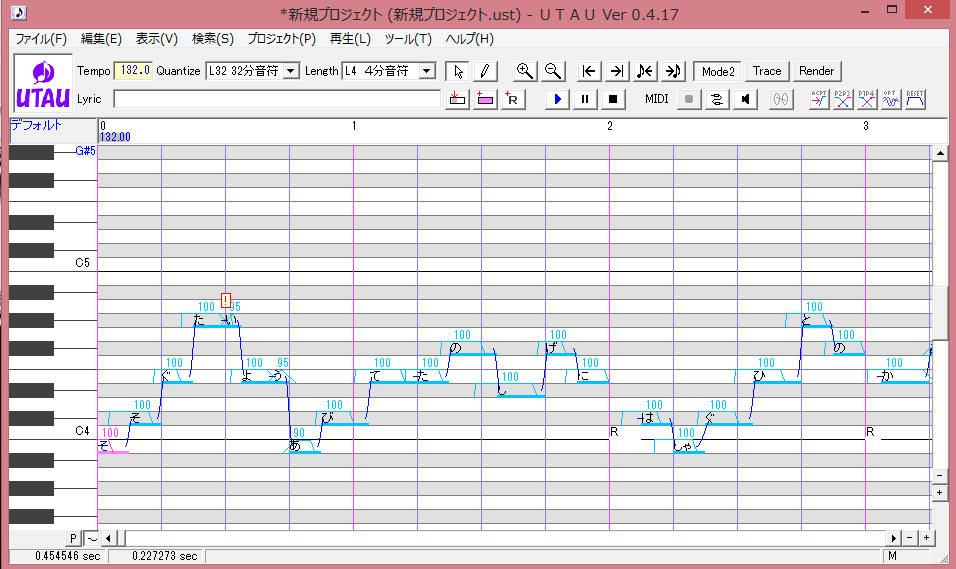Toggle Mode2 pitch editing
The image size is (956, 569).
718,71
